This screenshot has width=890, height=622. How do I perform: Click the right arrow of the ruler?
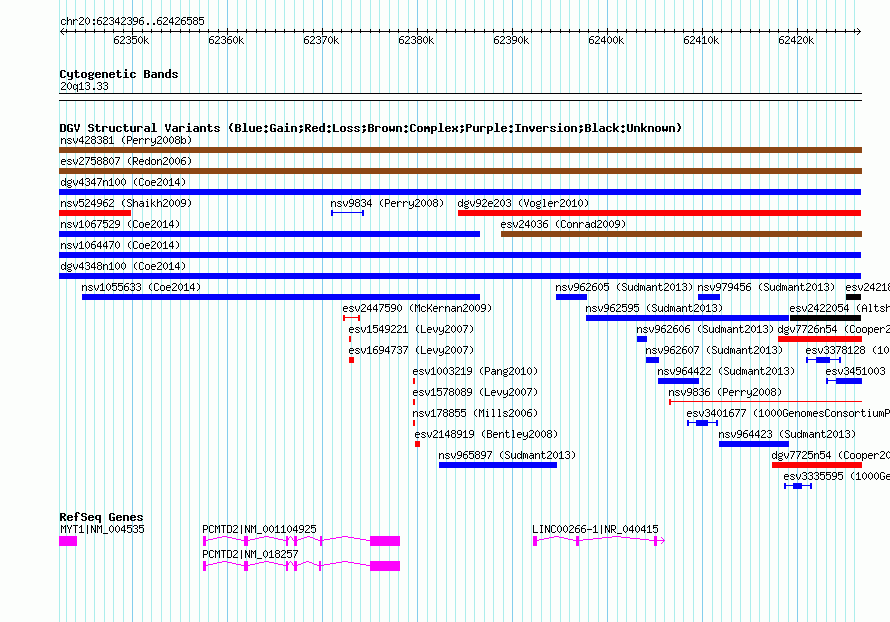[x=858, y=32]
